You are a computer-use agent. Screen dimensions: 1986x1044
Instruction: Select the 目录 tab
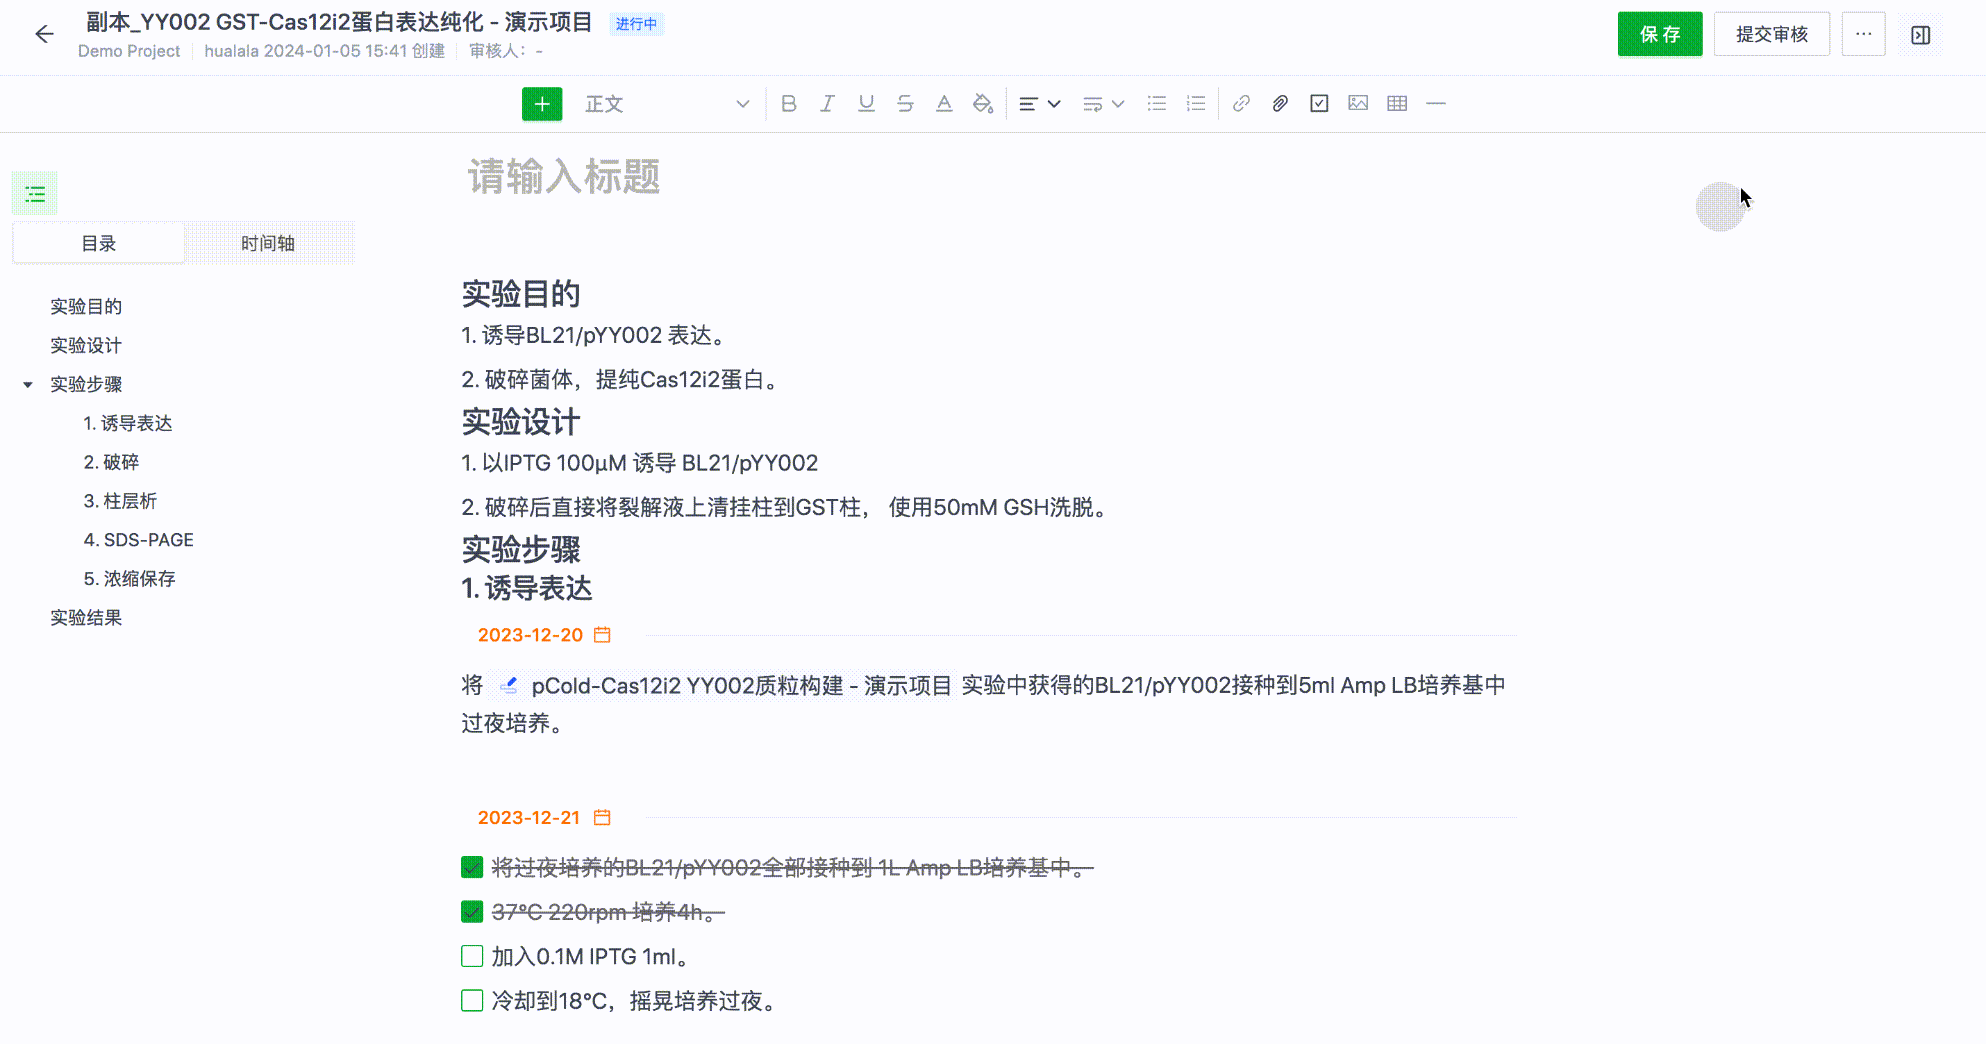coord(99,243)
